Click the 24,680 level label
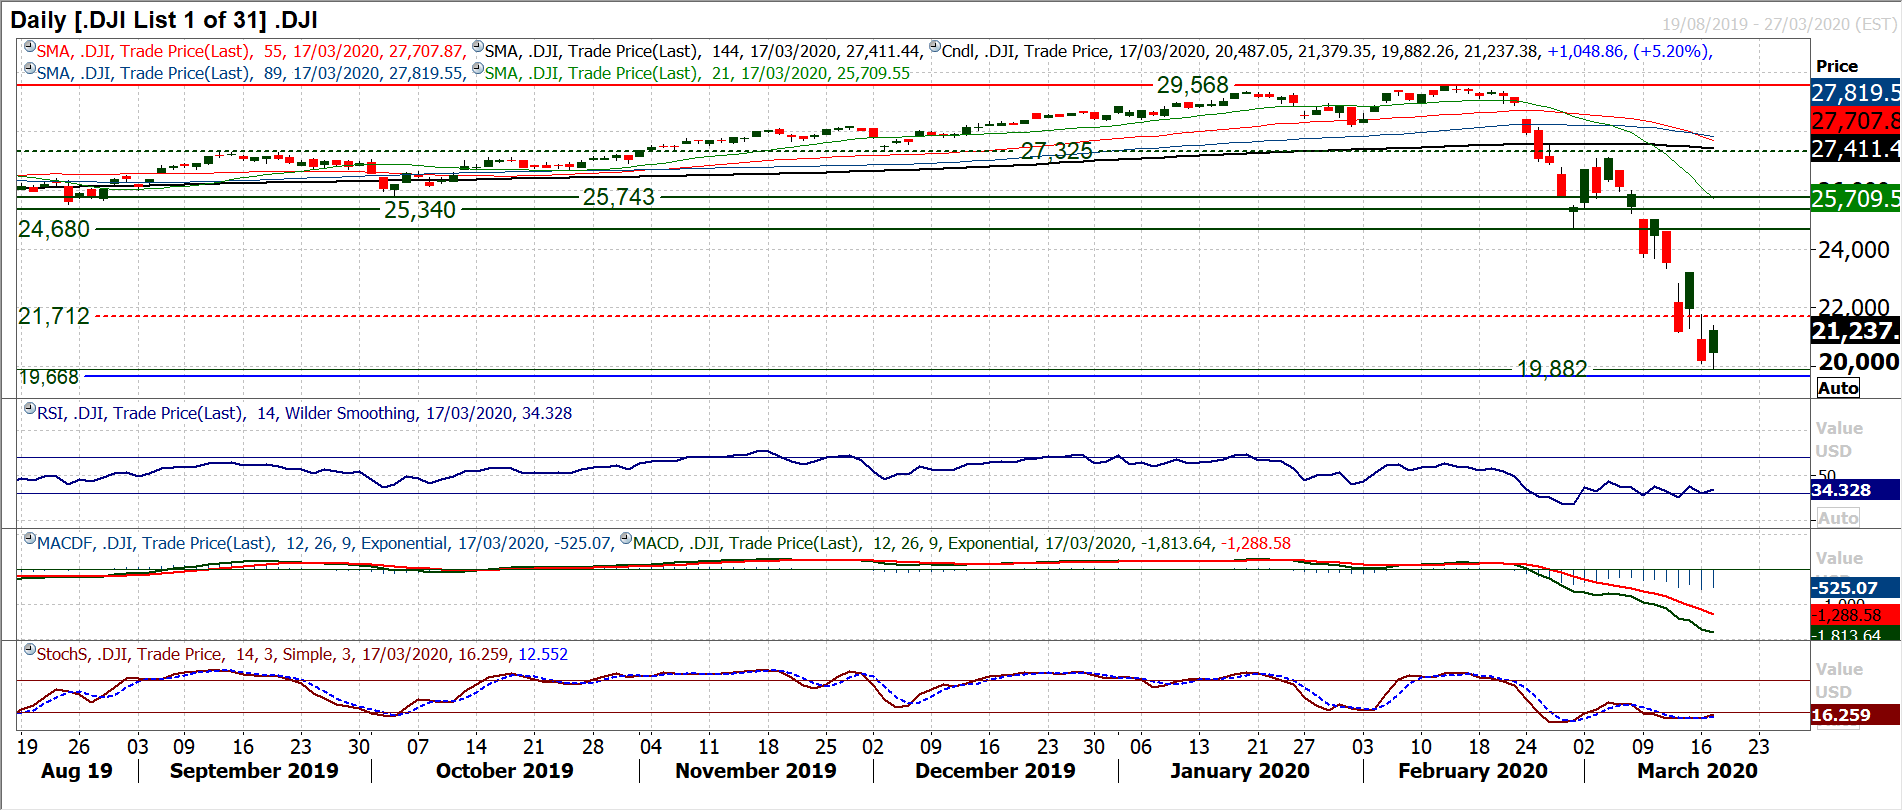The height and width of the screenshot is (811, 1903). pyautogui.click(x=54, y=229)
